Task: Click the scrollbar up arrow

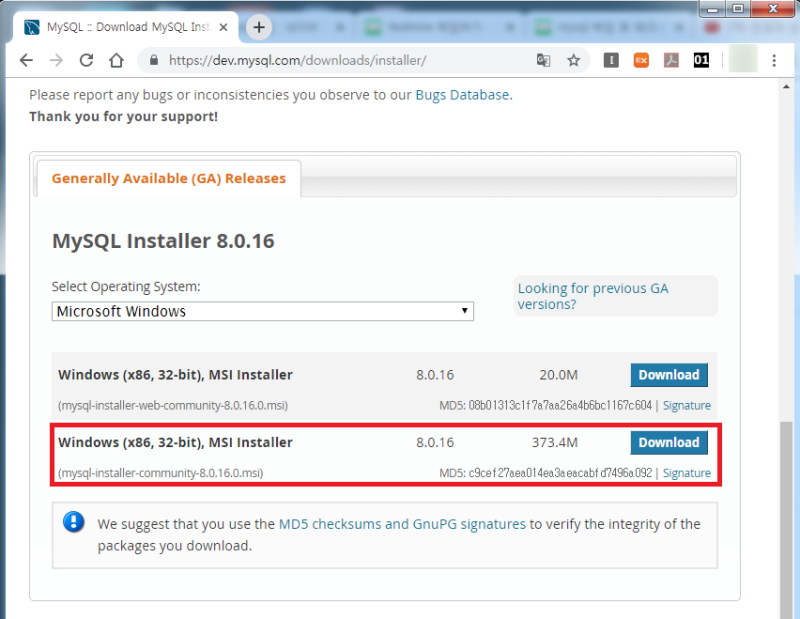Action: pos(786,87)
